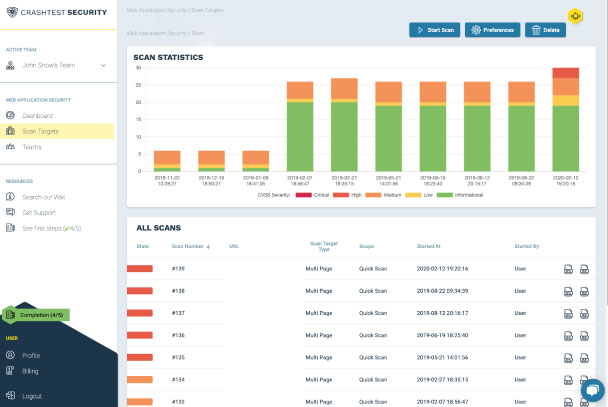This screenshot has height=407, width=608.
Task: Open first report icon for scan #138
Action: [x=568, y=291]
